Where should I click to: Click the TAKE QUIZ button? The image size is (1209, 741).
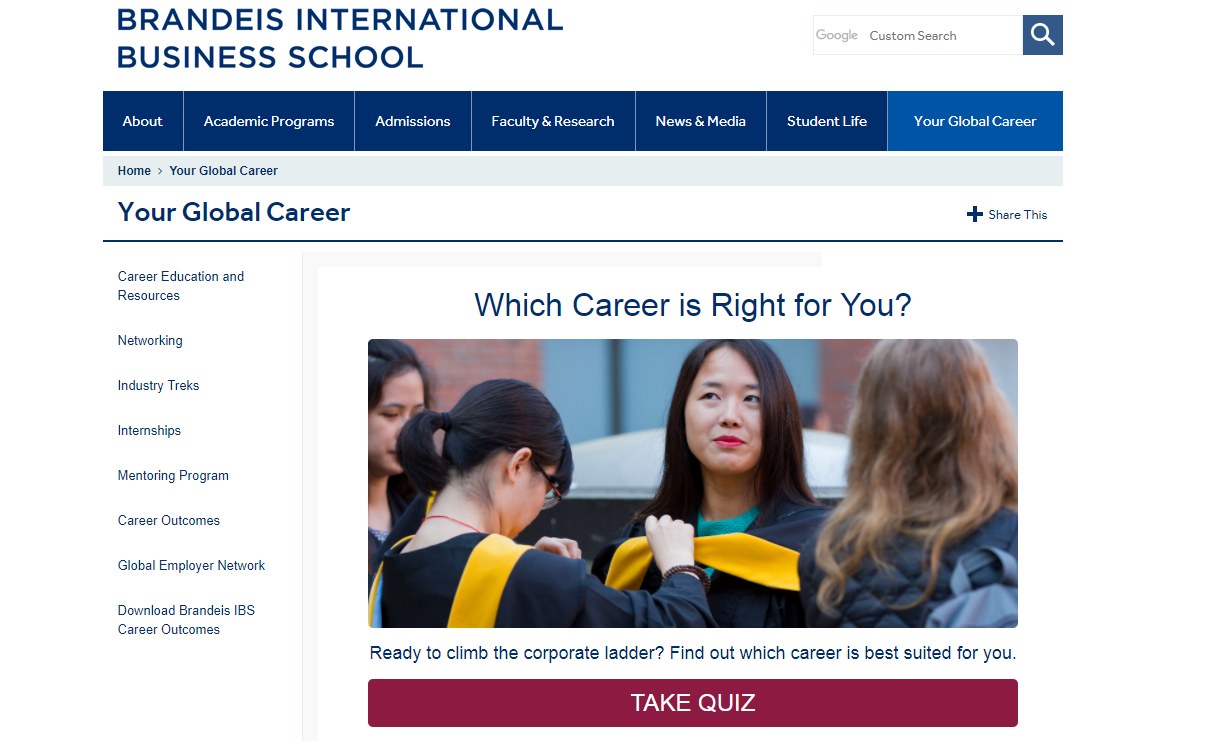(x=693, y=703)
